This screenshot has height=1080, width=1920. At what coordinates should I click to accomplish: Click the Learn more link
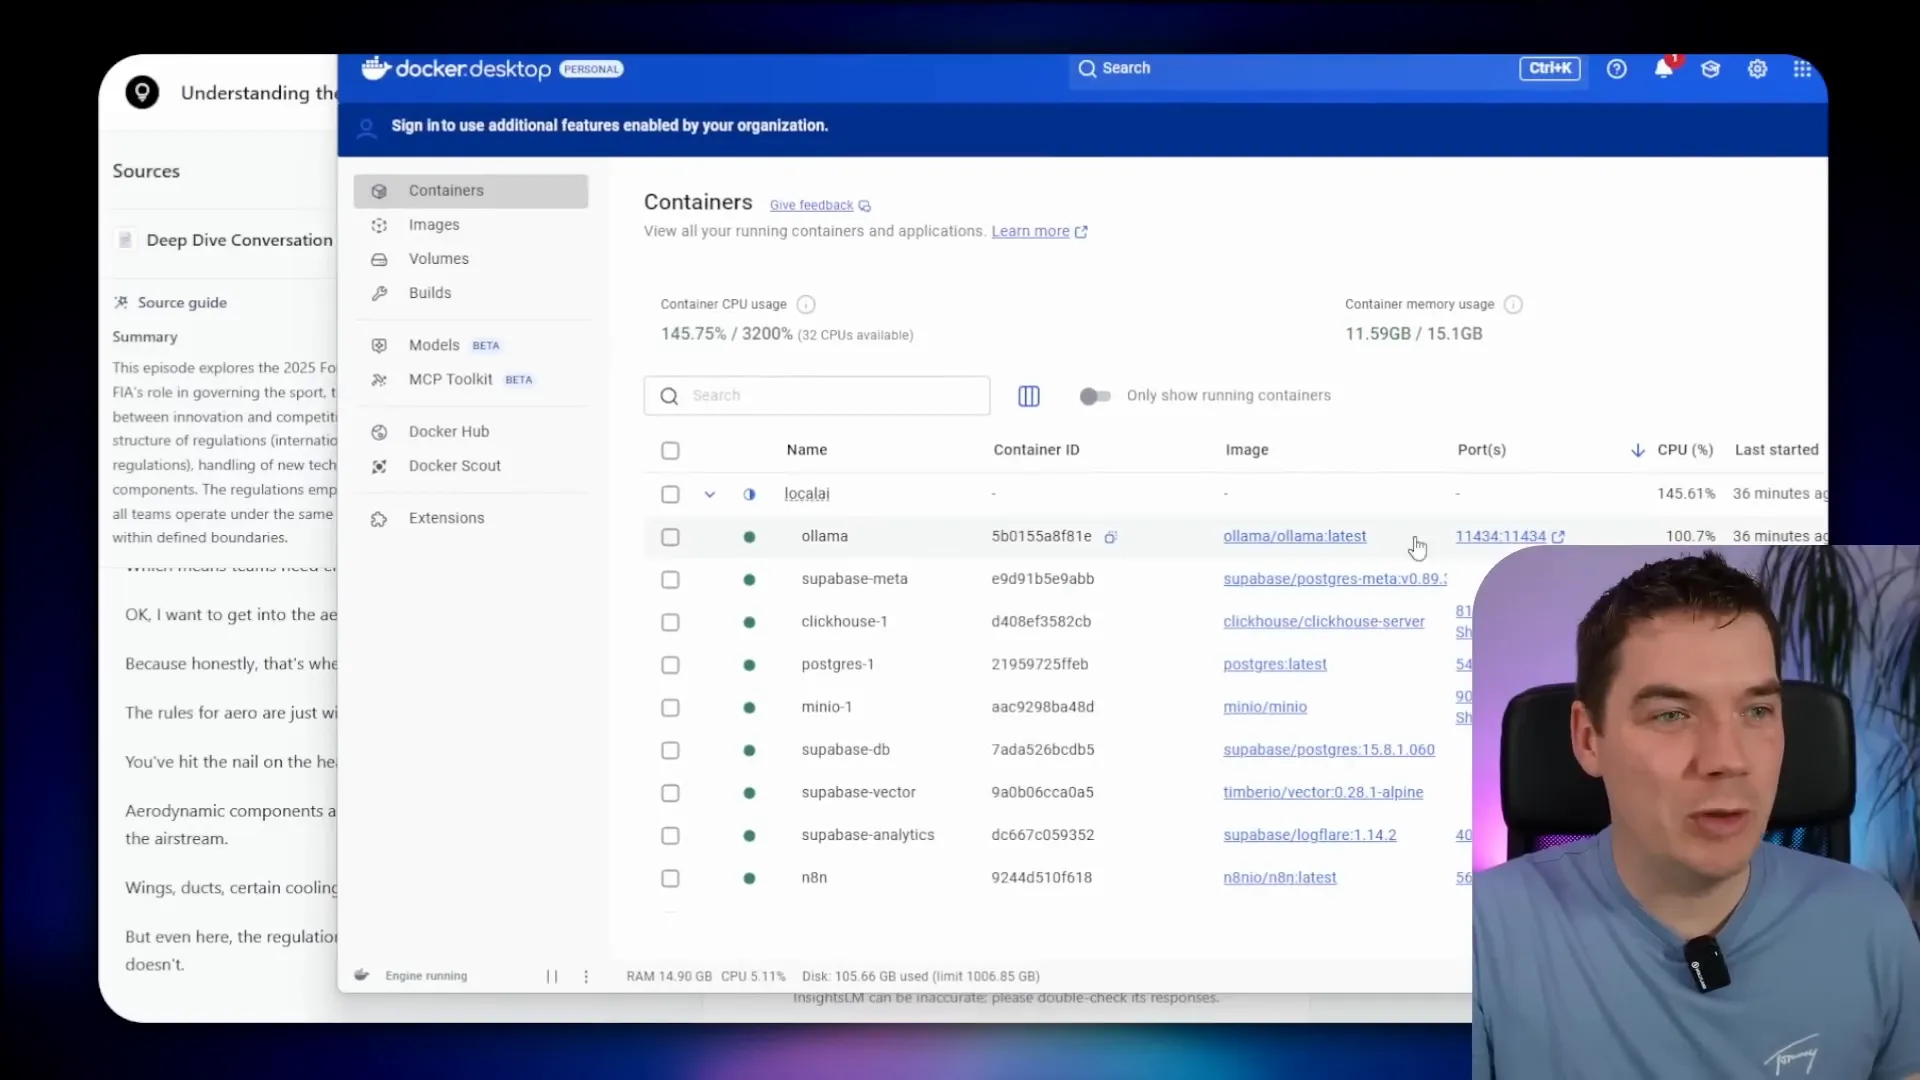(x=1030, y=231)
